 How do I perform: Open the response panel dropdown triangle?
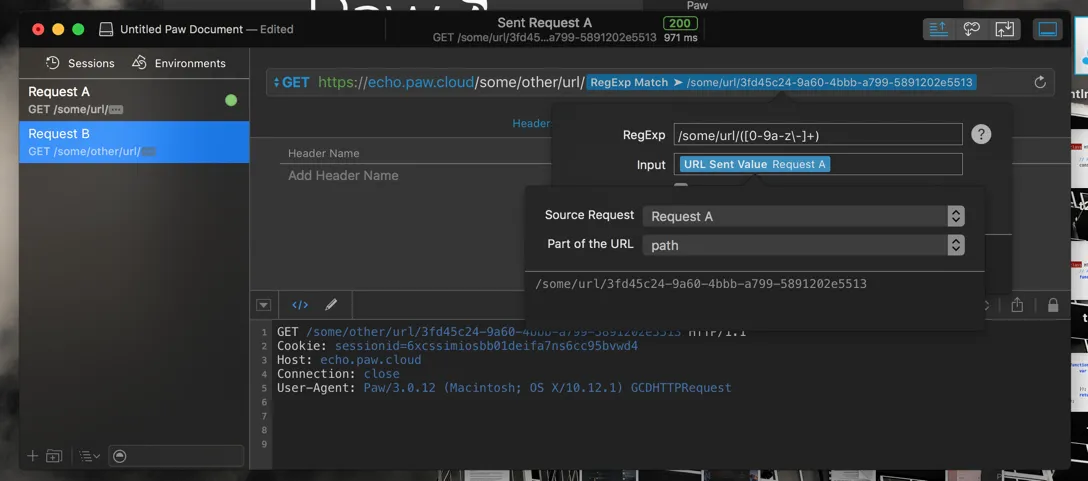[x=263, y=305]
